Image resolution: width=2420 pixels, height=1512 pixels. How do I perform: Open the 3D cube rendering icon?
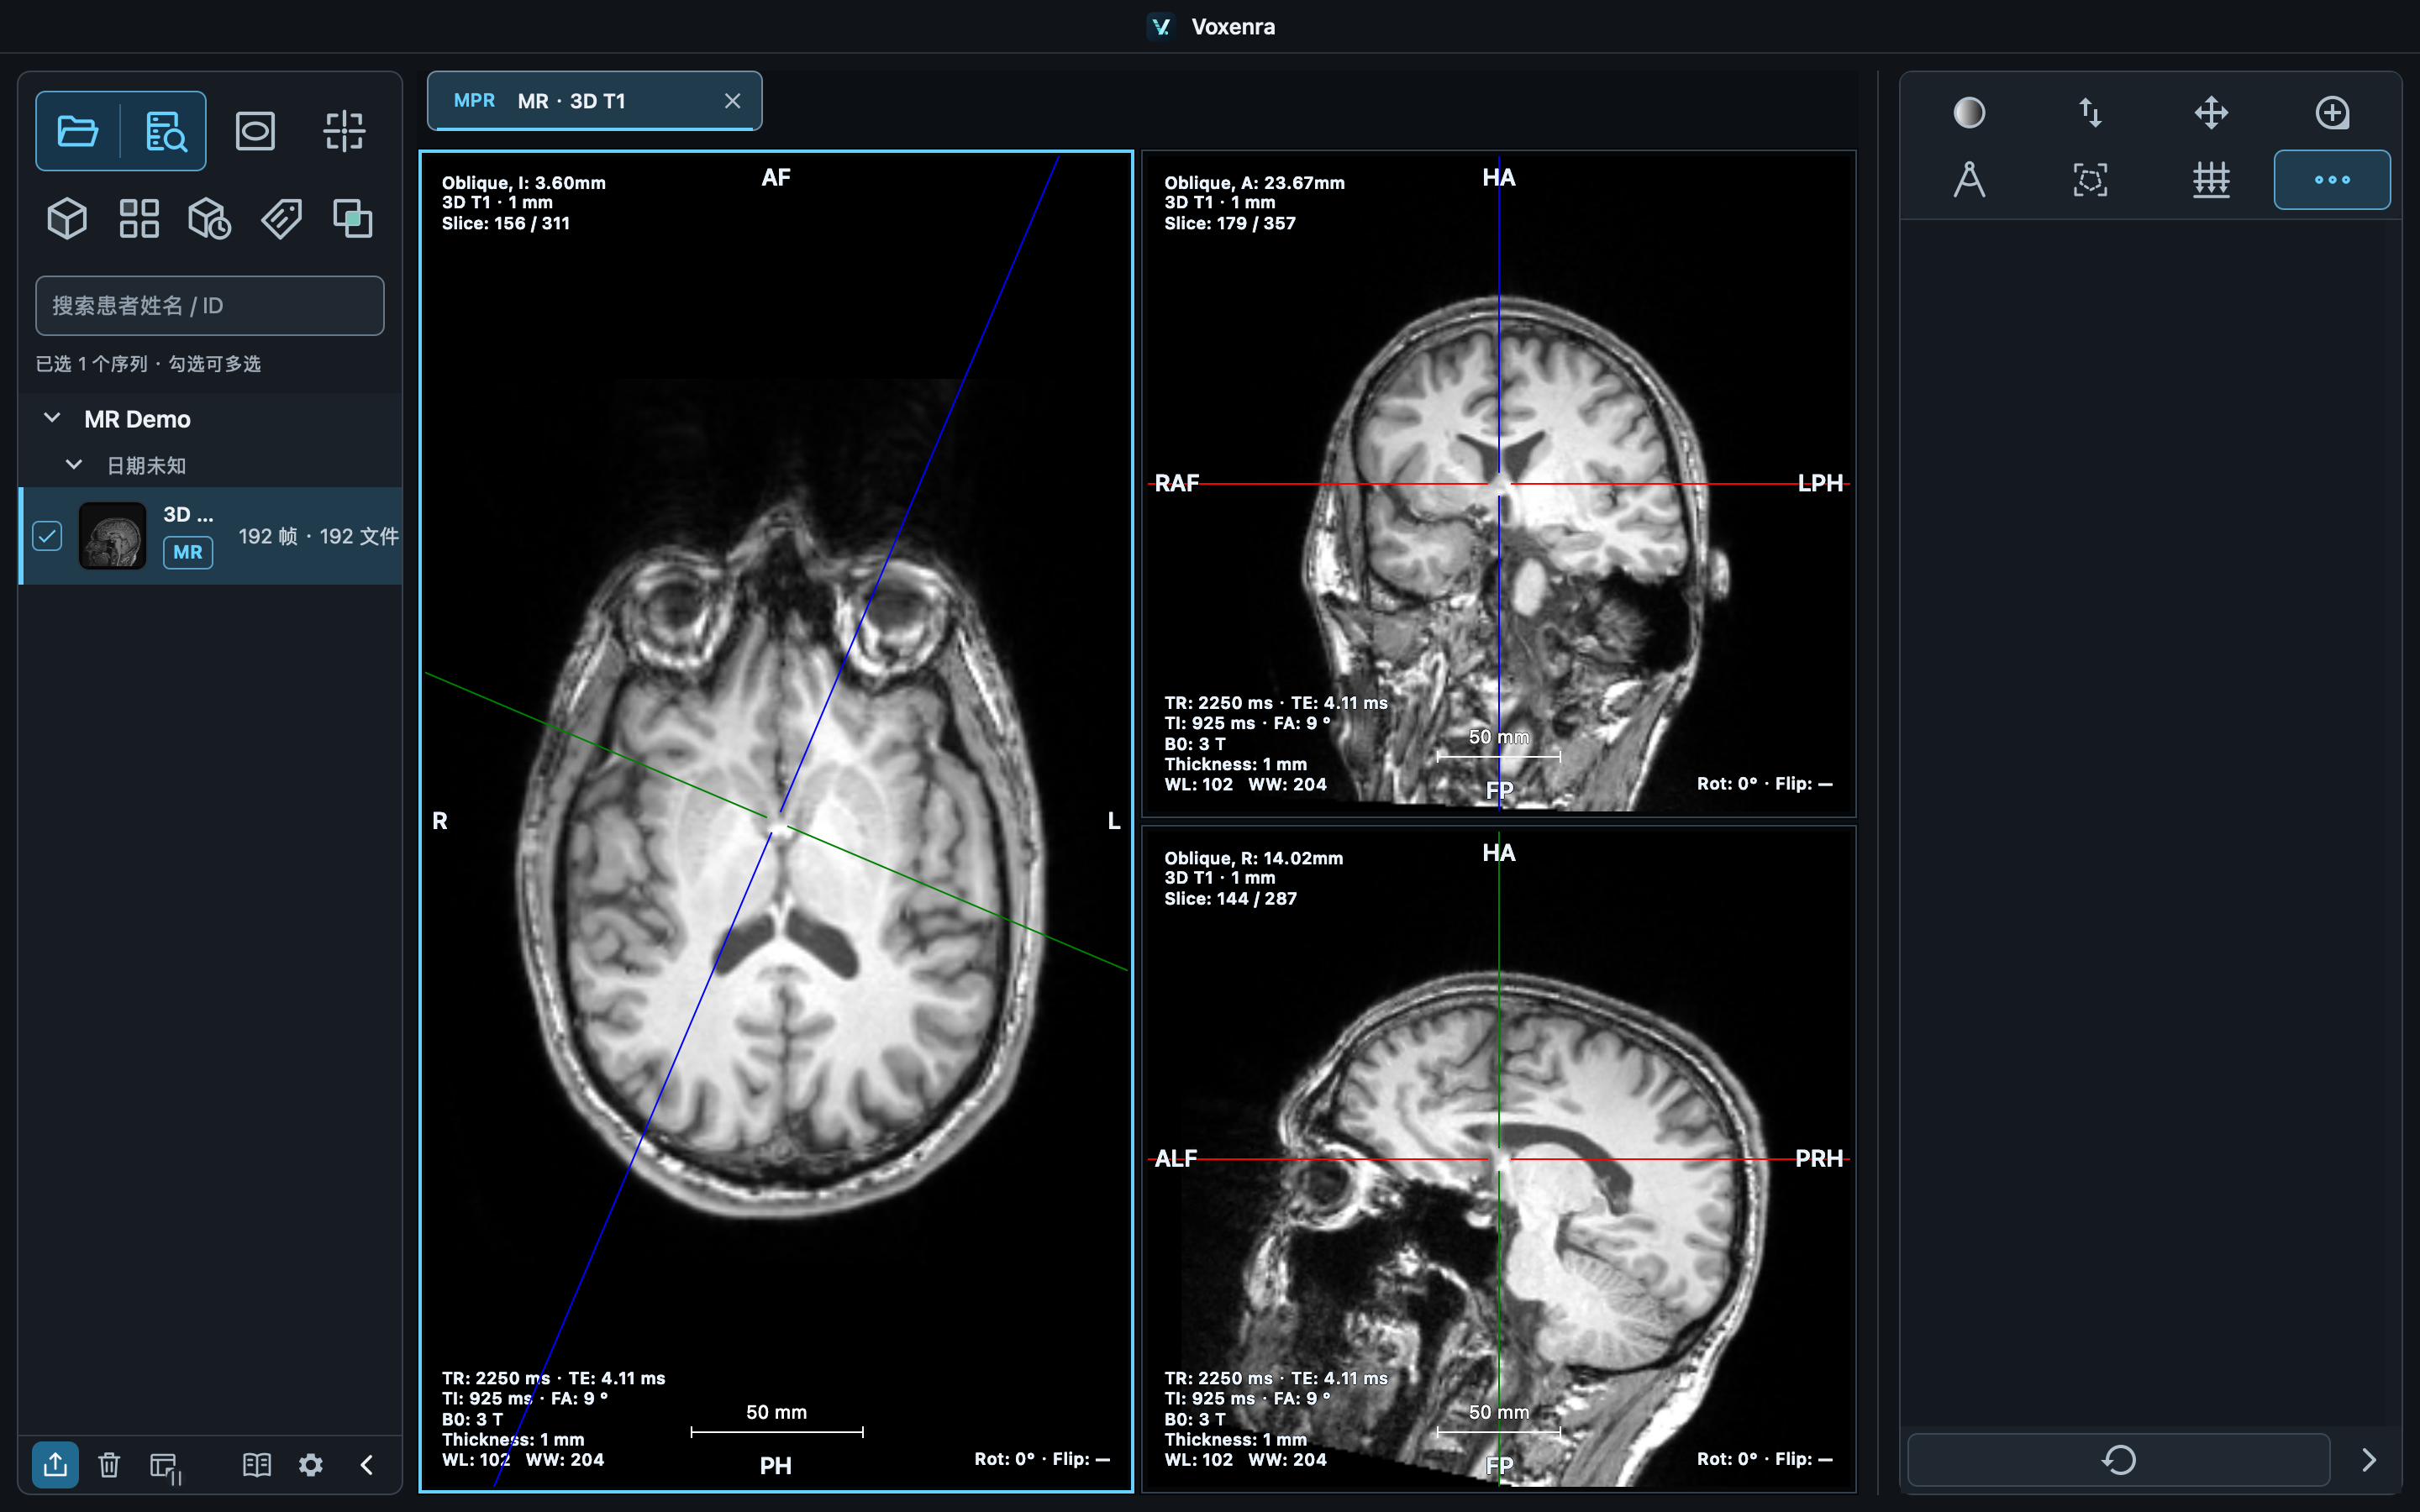pos(67,218)
